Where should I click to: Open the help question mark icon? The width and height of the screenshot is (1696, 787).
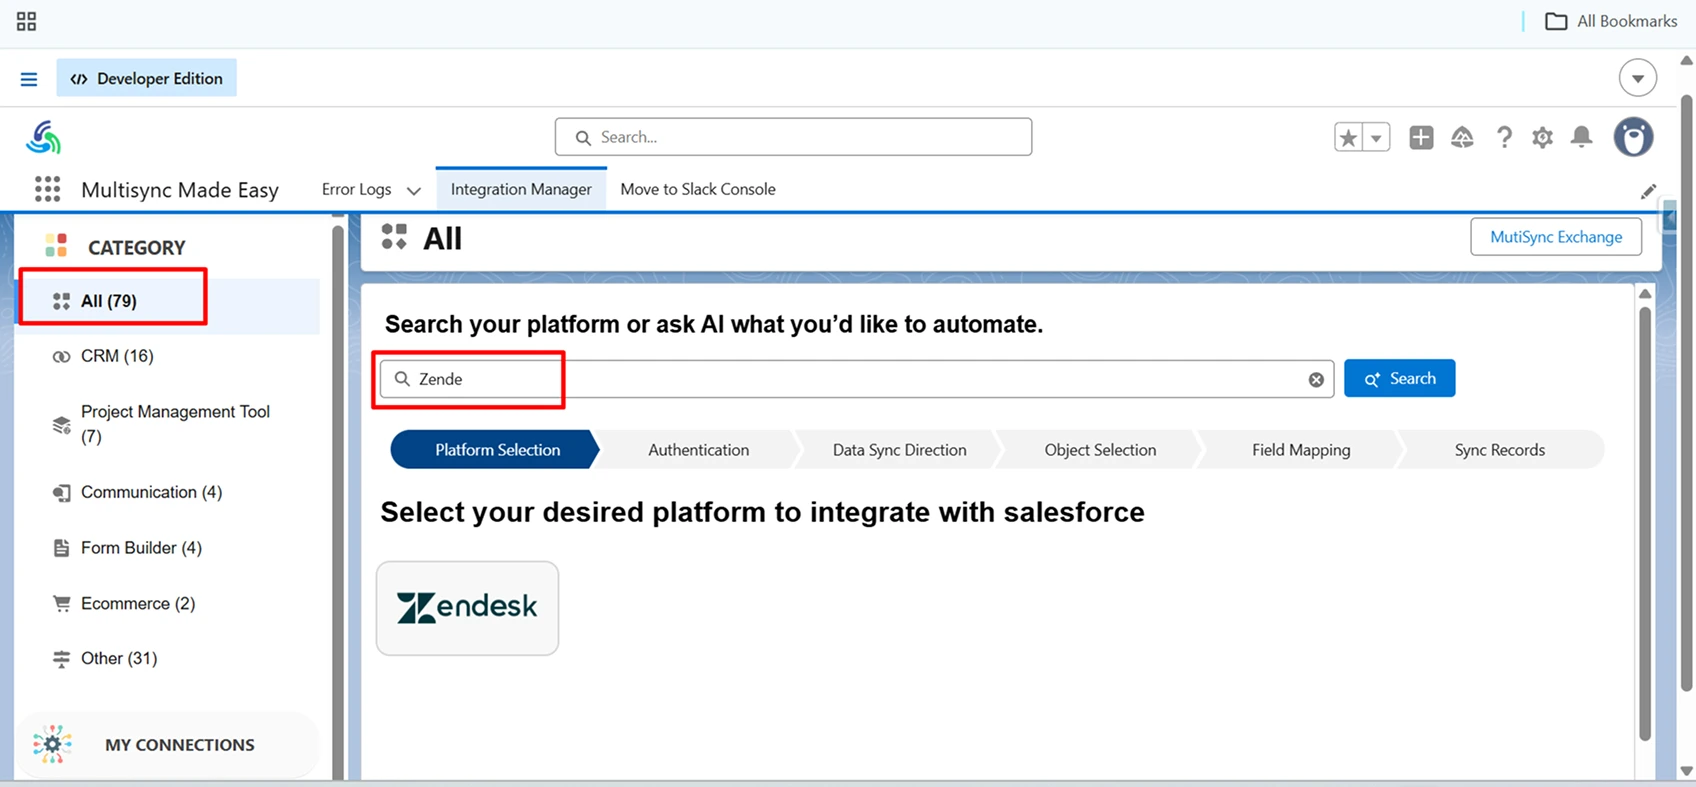tap(1504, 137)
